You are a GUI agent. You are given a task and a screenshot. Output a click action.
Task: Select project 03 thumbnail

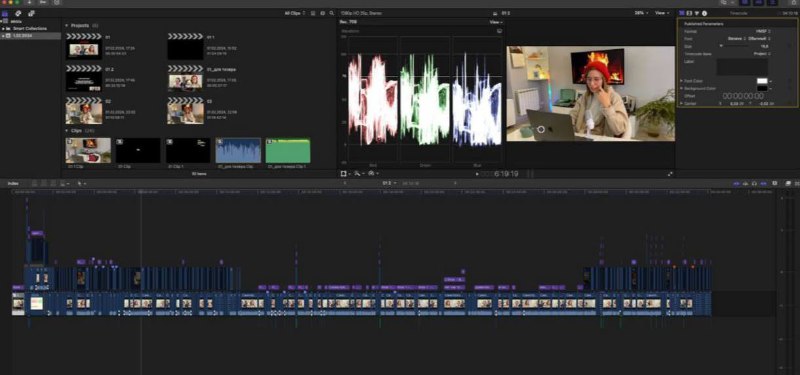185,111
